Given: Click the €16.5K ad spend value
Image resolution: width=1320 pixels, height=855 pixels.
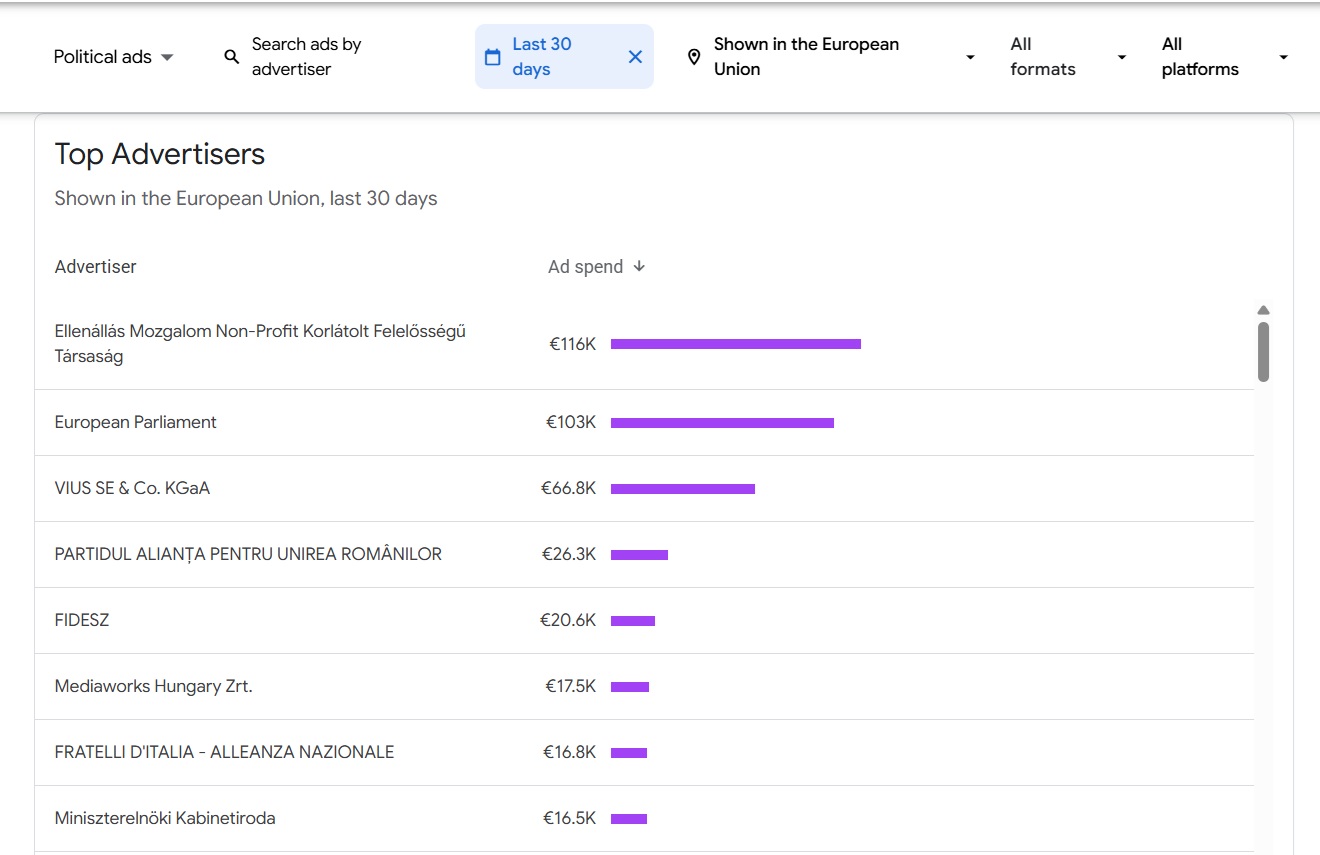Looking at the screenshot, I should tap(569, 819).
